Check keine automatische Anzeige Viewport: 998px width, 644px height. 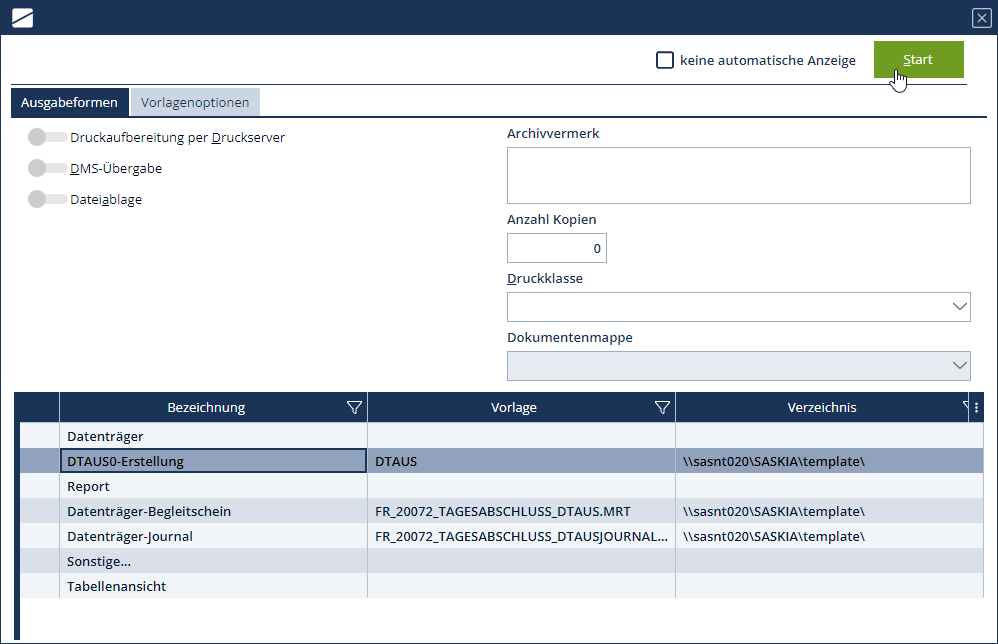click(665, 60)
